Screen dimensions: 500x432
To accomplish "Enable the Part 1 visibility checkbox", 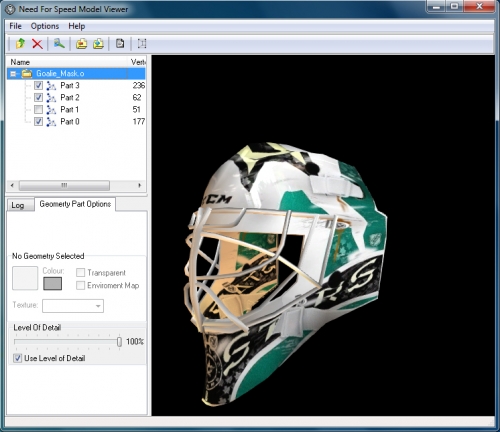I will click(x=38, y=110).
